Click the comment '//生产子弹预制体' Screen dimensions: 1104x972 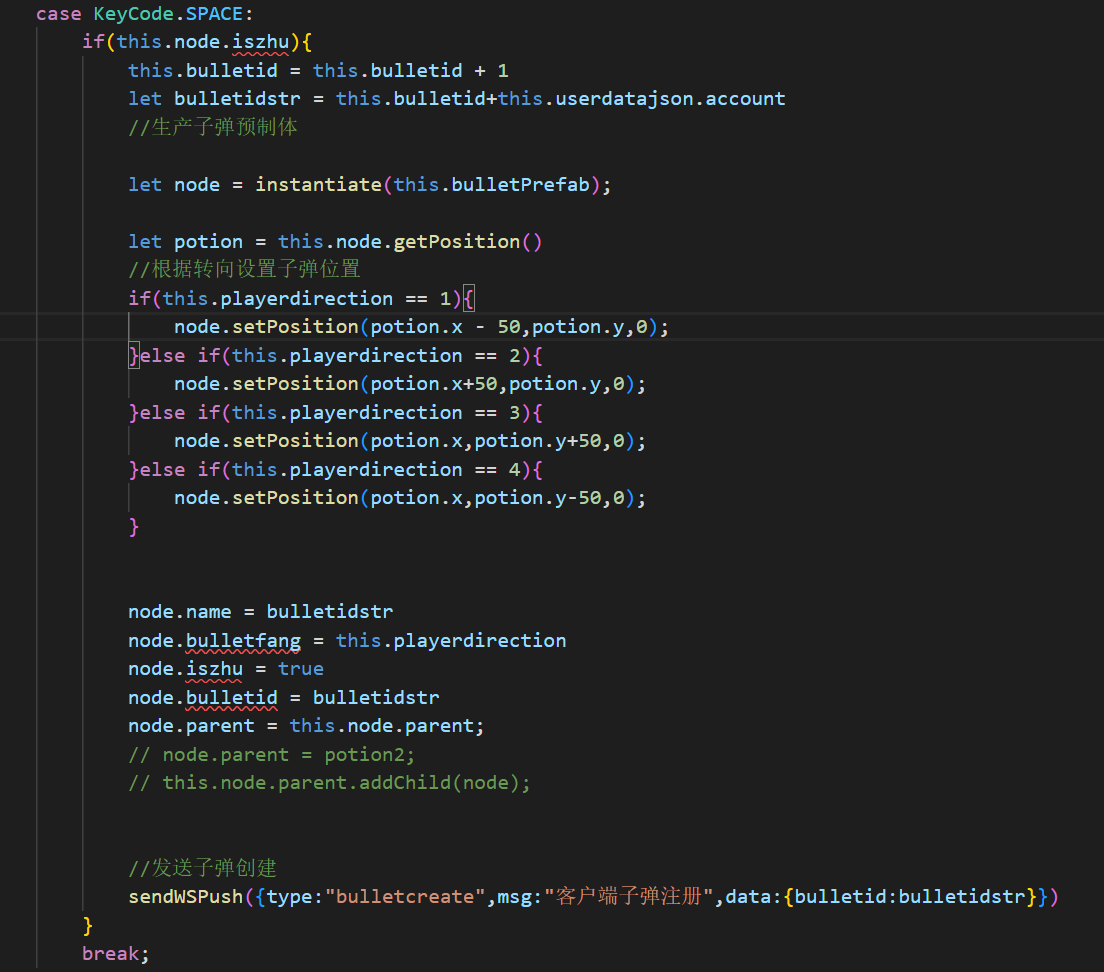(213, 127)
